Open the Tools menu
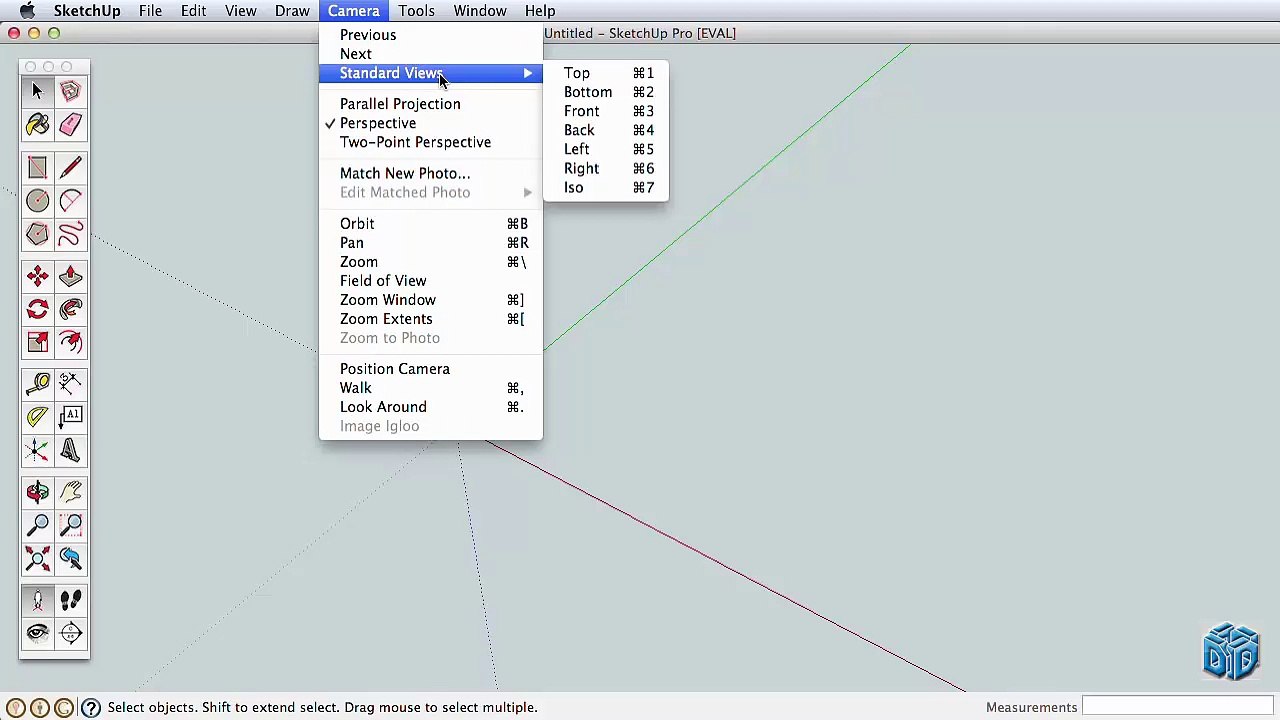The image size is (1280, 720). click(x=416, y=11)
